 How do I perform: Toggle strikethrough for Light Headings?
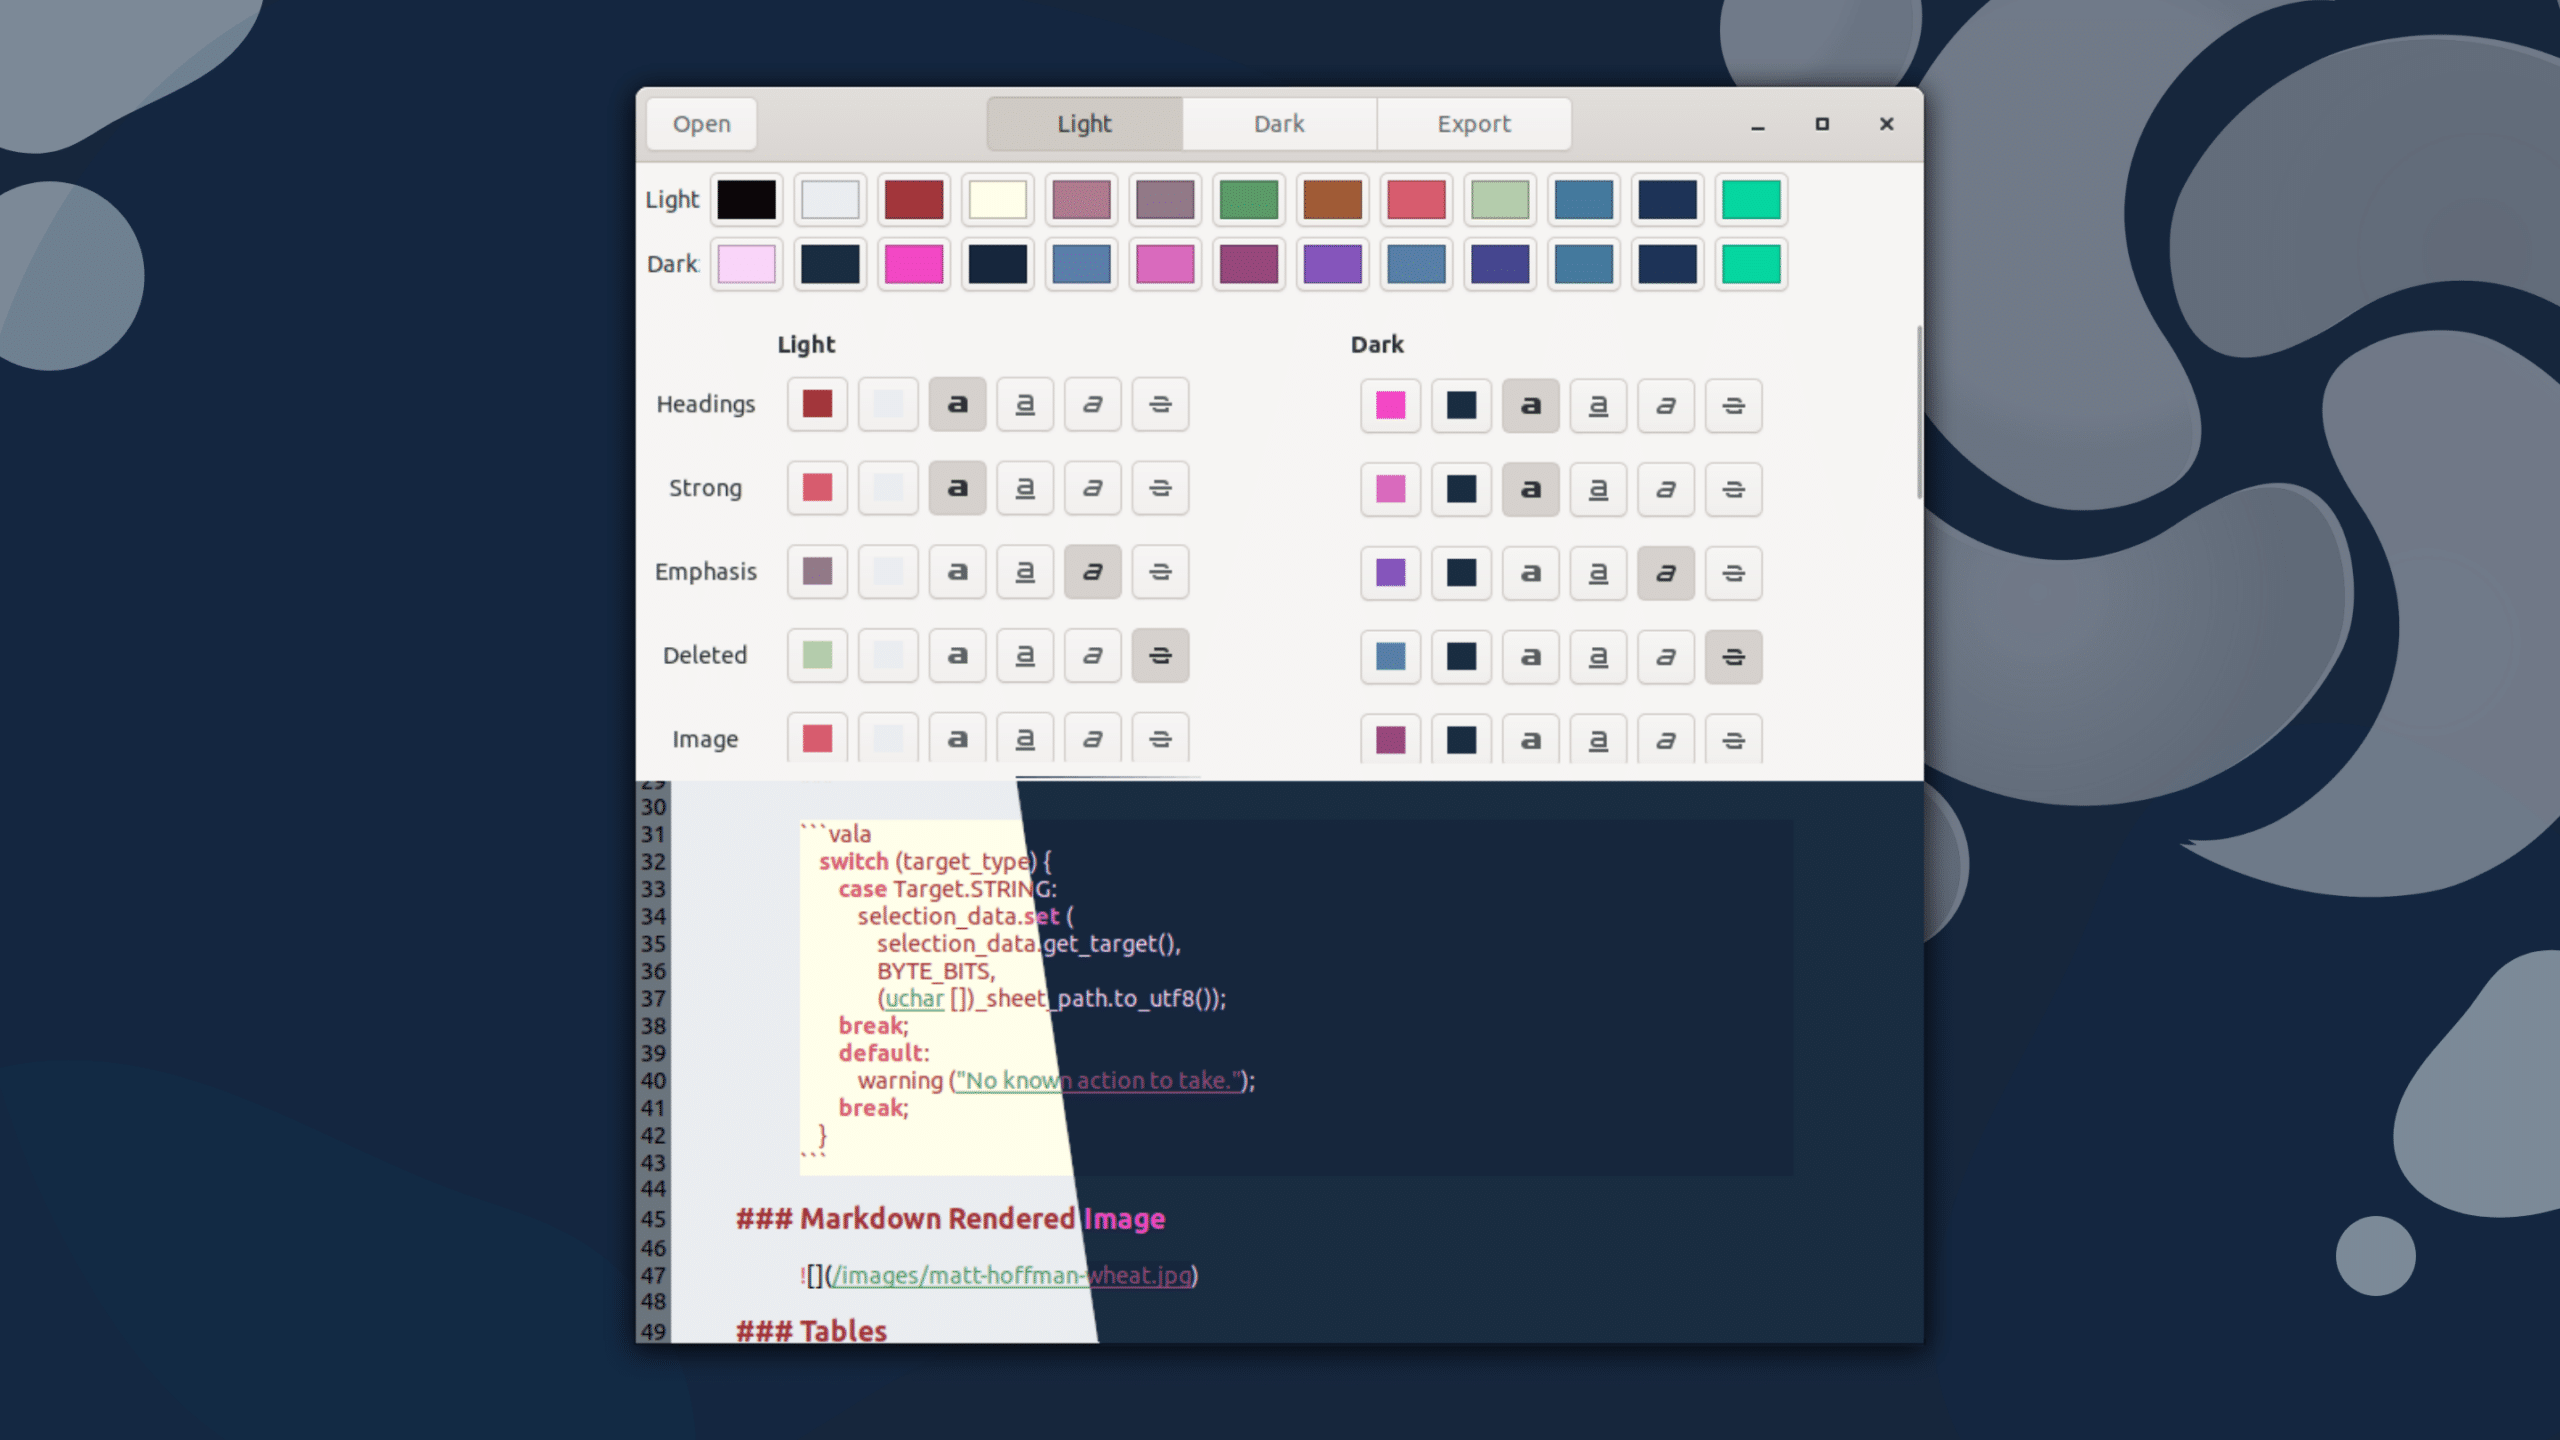(1160, 404)
